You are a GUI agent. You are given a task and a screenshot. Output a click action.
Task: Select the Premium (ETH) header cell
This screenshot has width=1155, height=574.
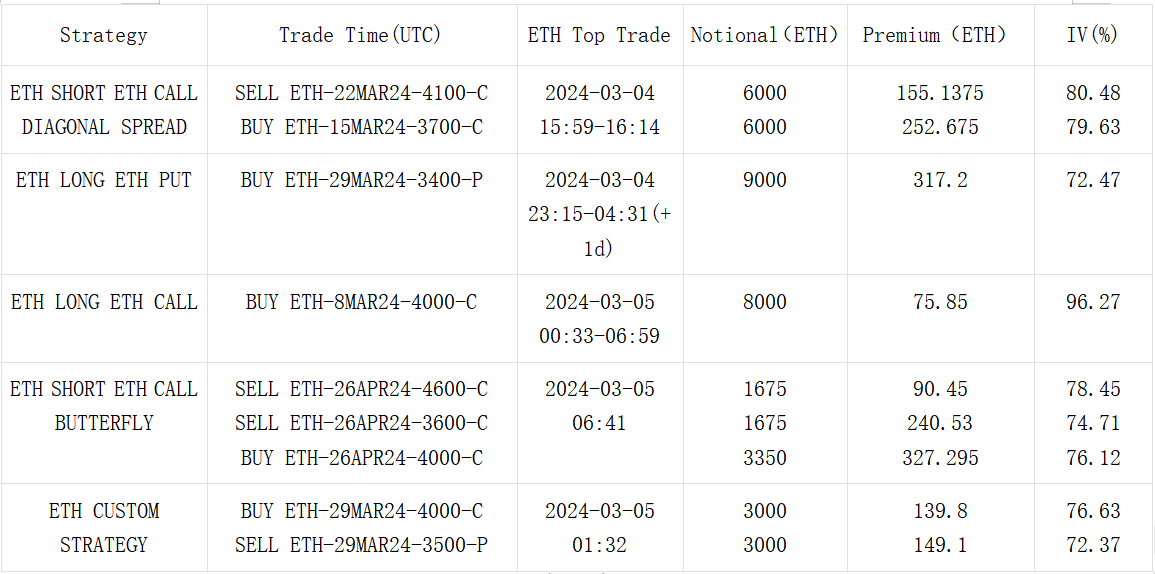coord(940,35)
